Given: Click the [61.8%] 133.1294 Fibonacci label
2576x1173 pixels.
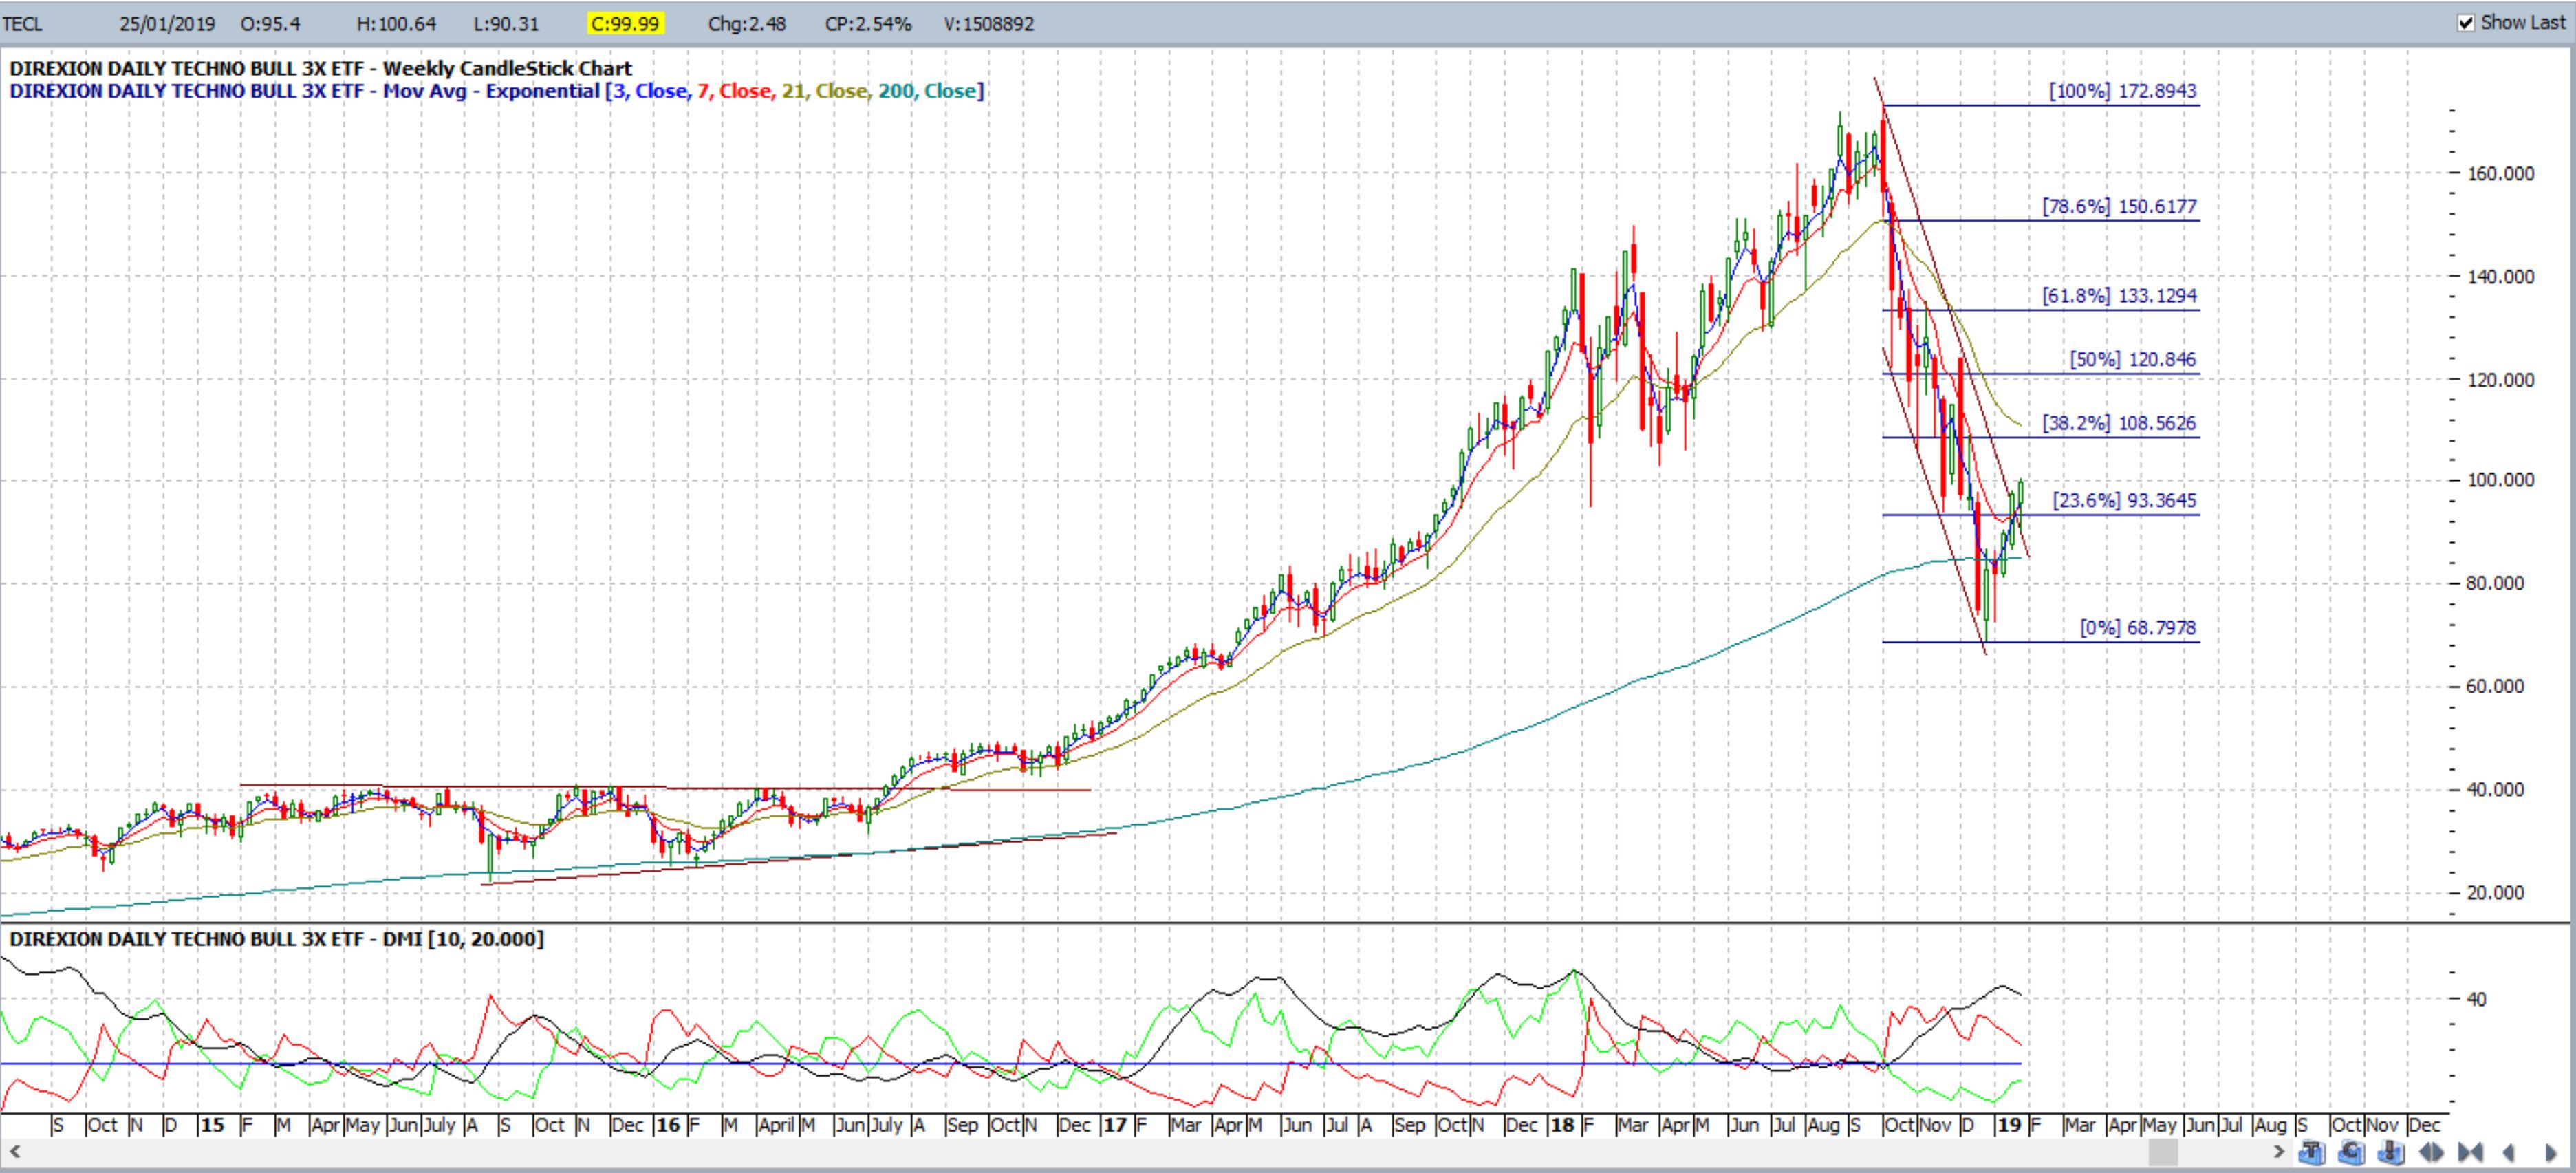Looking at the screenshot, I should coord(2119,296).
